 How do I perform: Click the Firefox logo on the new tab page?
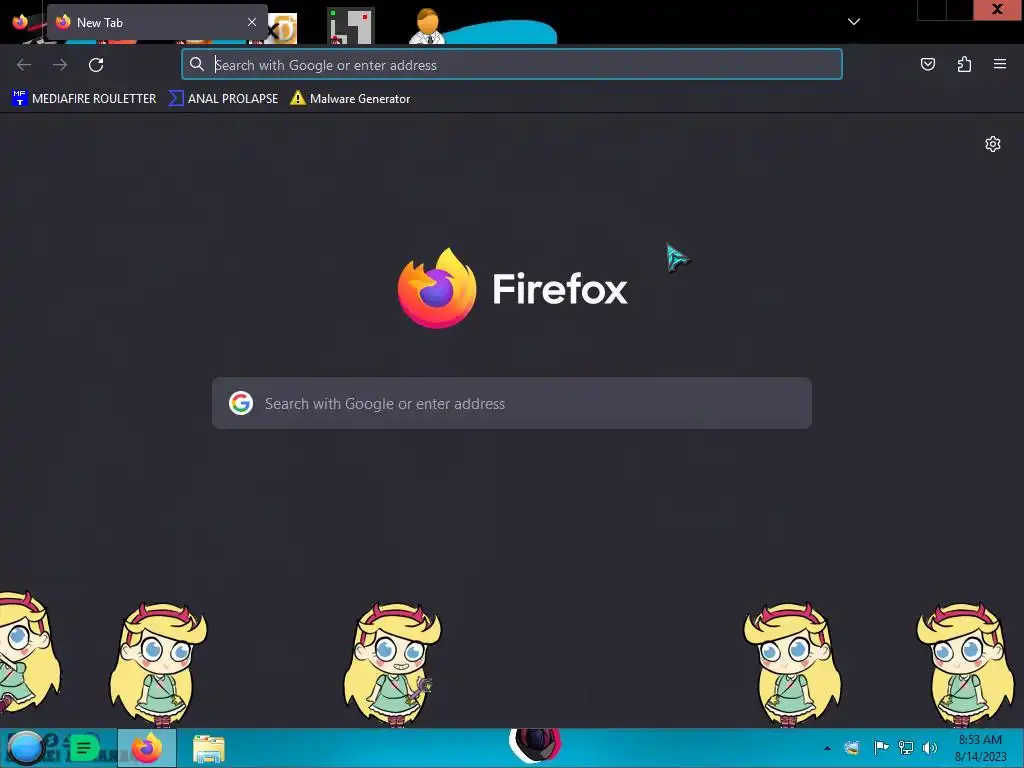click(437, 288)
